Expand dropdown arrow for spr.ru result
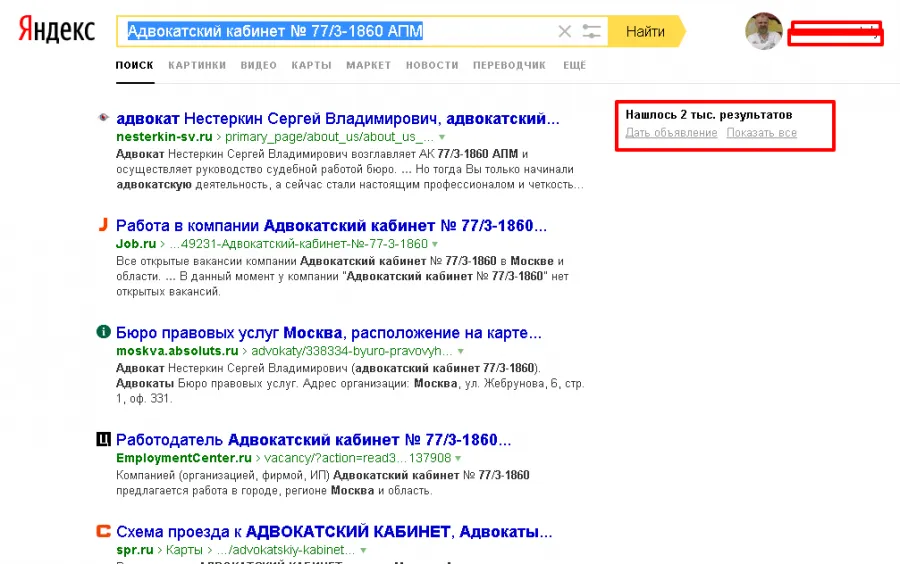This screenshot has width=900, height=564. pyautogui.click(x=363, y=550)
